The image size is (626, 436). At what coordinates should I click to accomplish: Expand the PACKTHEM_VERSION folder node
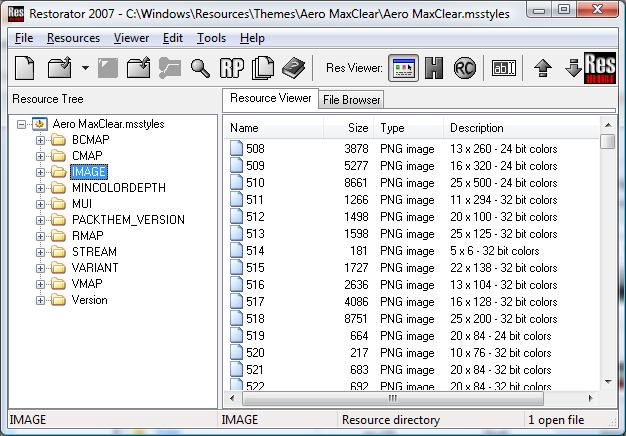coord(40,220)
